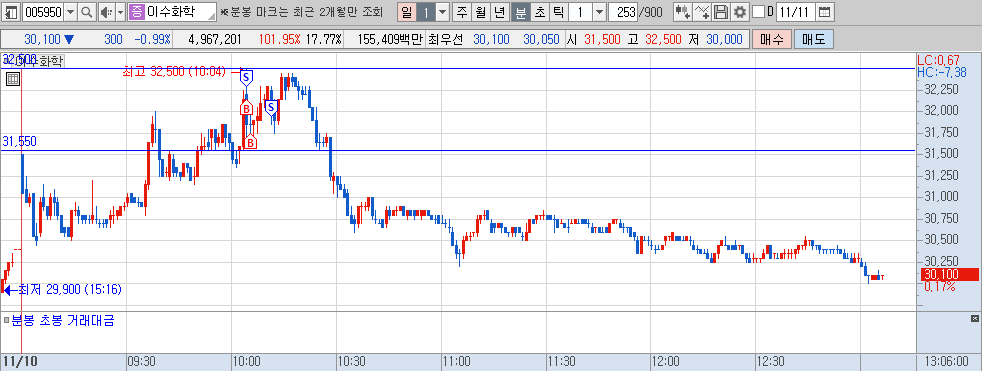Toggle the 일 daily period button
The height and width of the screenshot is (371, 982).
pos(407,12)
